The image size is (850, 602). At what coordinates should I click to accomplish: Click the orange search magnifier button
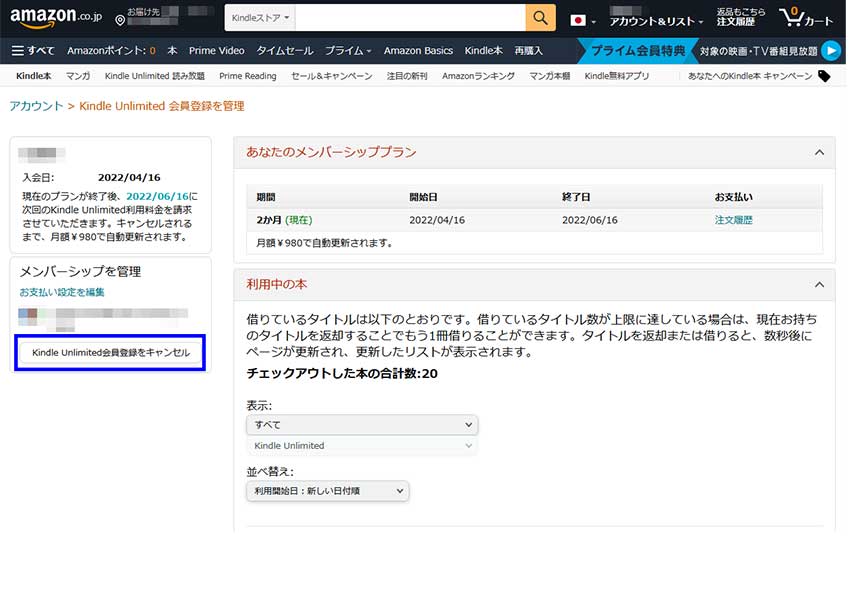point(540,18)
